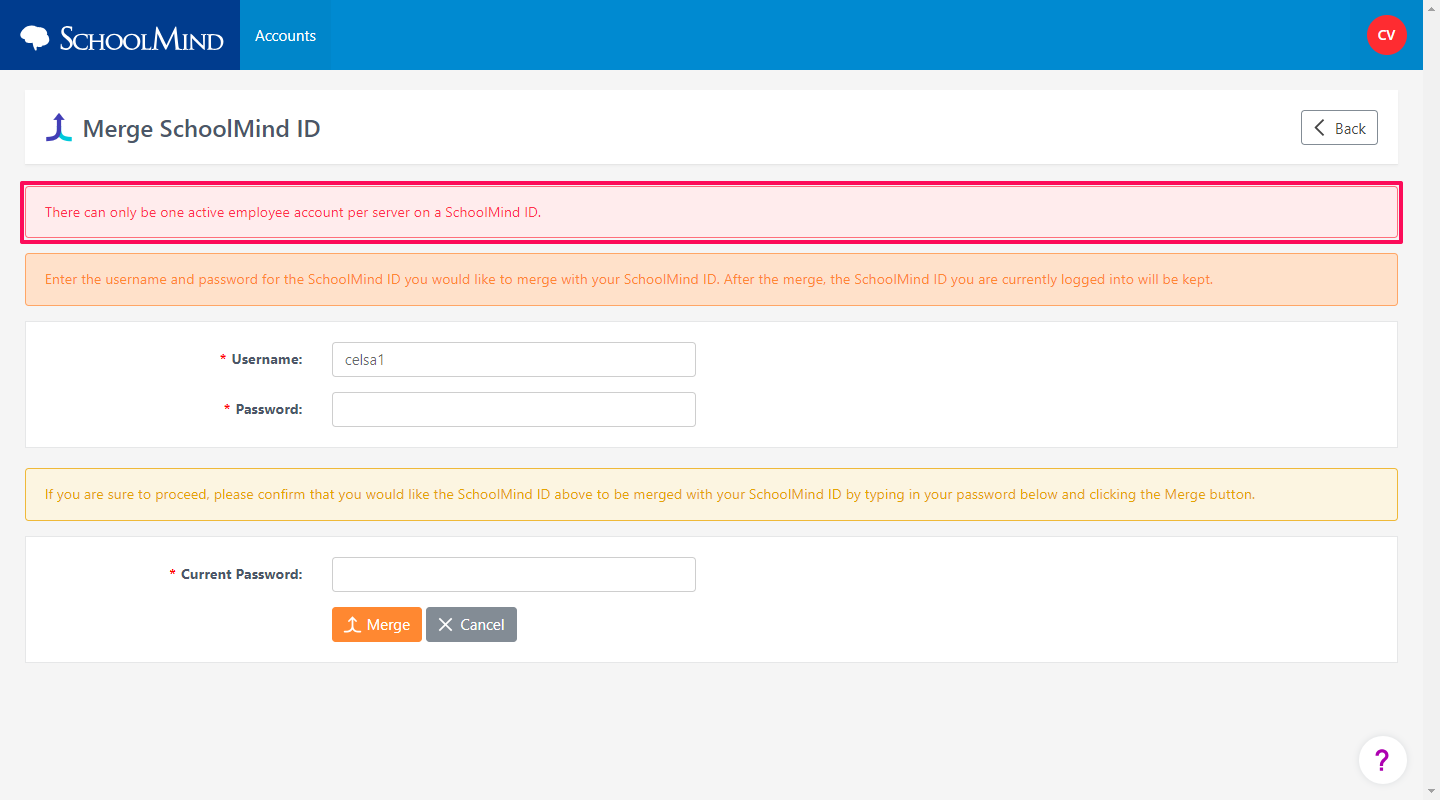Click the orange Merge button
Viewport: 1440px width, 800px height.
click(x=377, y=624)
